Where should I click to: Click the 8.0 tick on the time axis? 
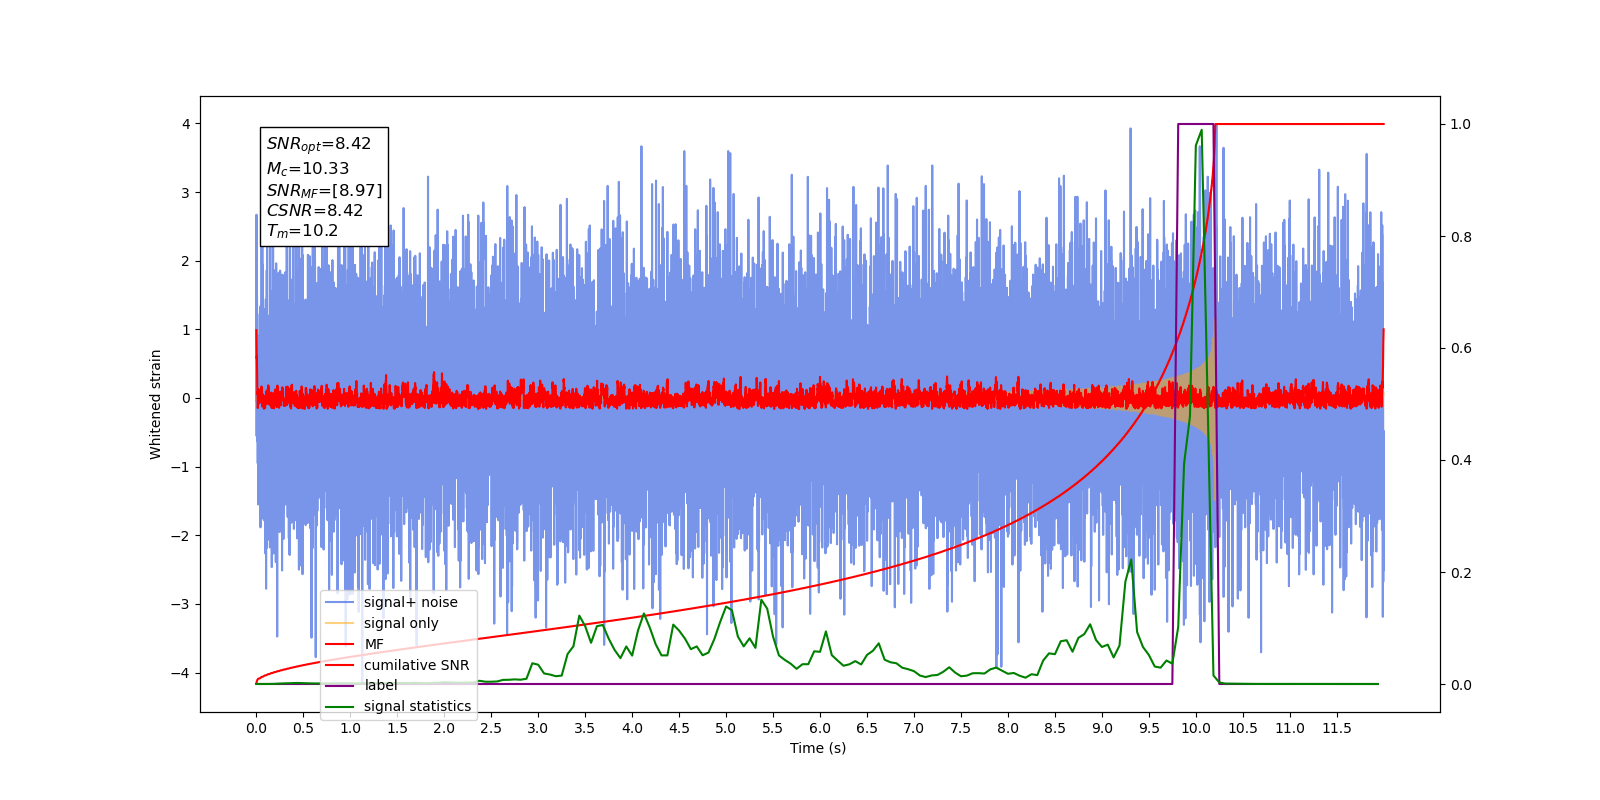1008,728
